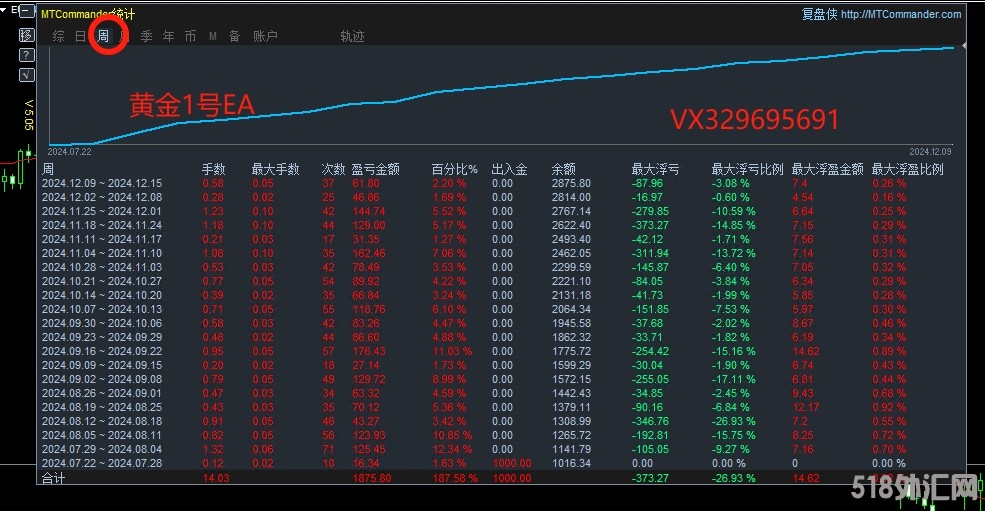
Task: Click chart end date 2024.12.09
Action: [x=930, y=151]
